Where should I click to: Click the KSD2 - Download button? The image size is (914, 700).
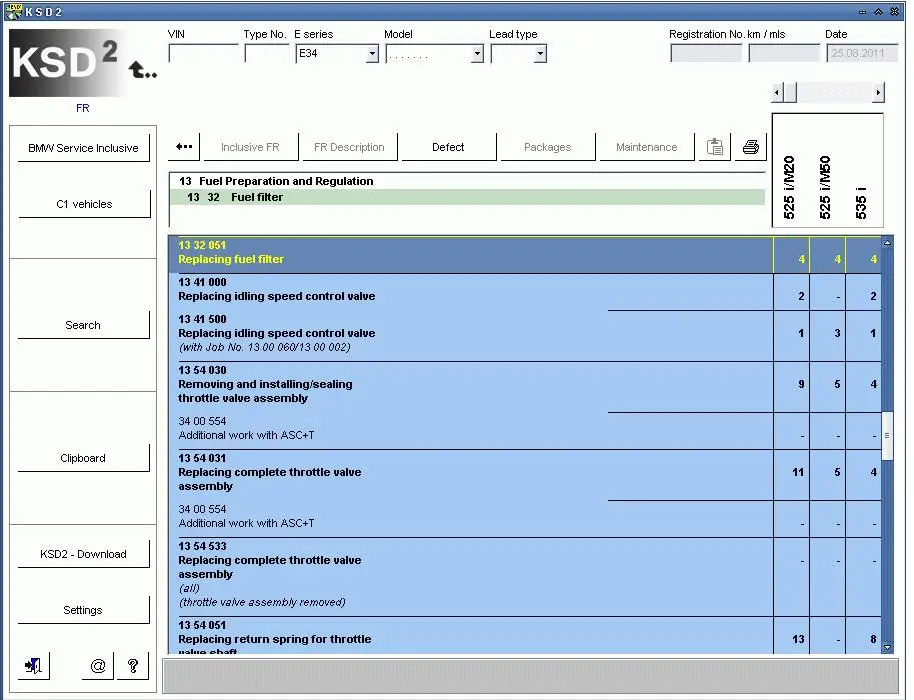coord(83,554)
